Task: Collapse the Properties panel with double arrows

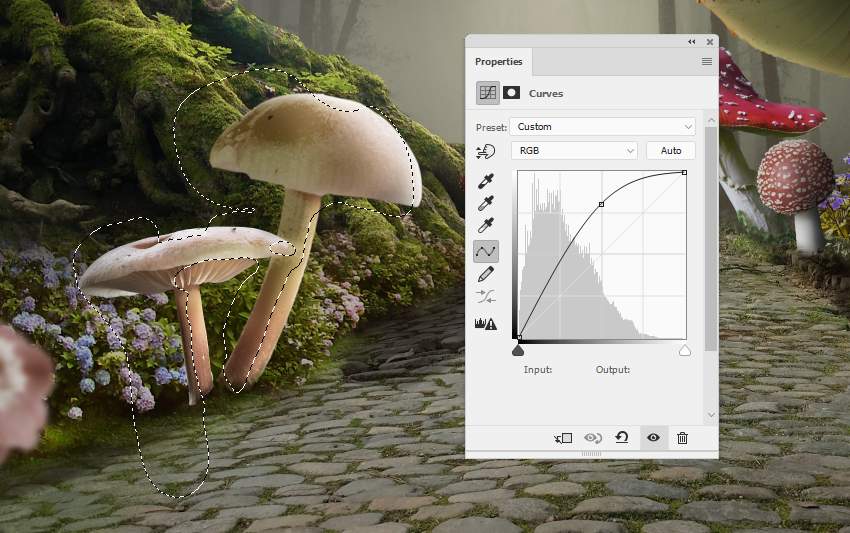Action: pyautogui.click(x=692, y=42)
